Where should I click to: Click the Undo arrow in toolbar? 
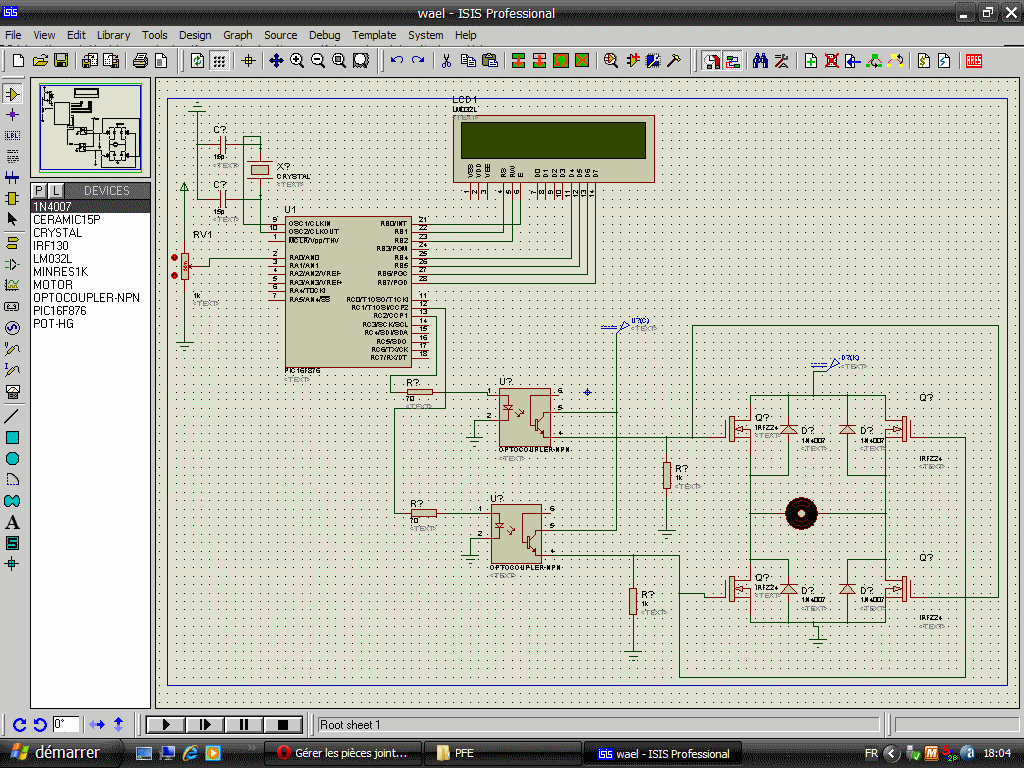[x=397, y=61]
